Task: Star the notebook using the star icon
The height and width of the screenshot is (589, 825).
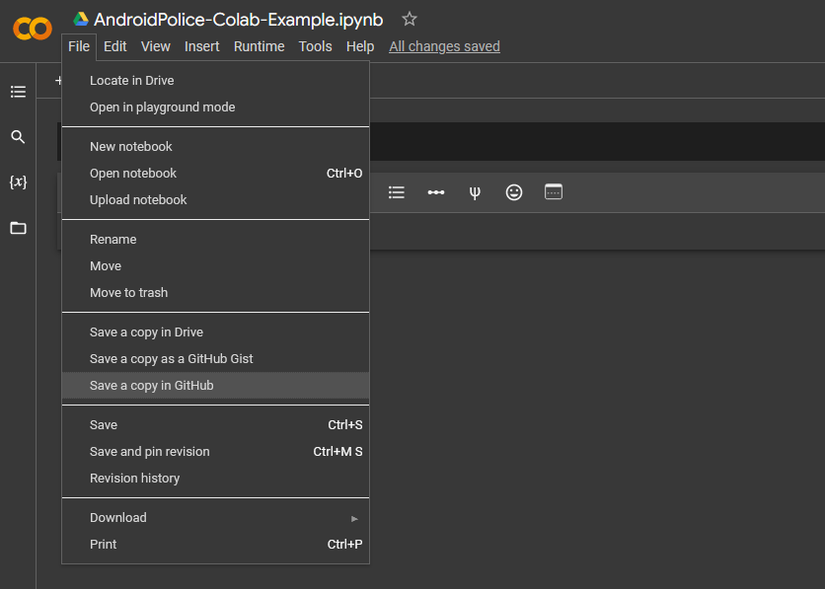Action: coord(409,17)
